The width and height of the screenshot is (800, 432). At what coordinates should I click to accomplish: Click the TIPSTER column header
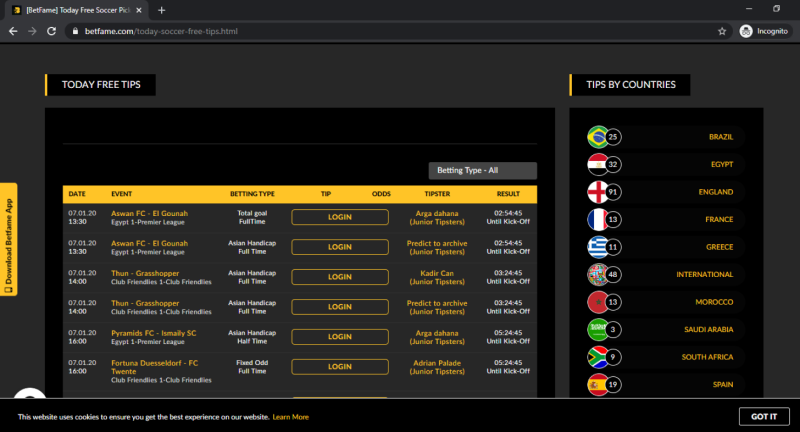pos(437,194)
